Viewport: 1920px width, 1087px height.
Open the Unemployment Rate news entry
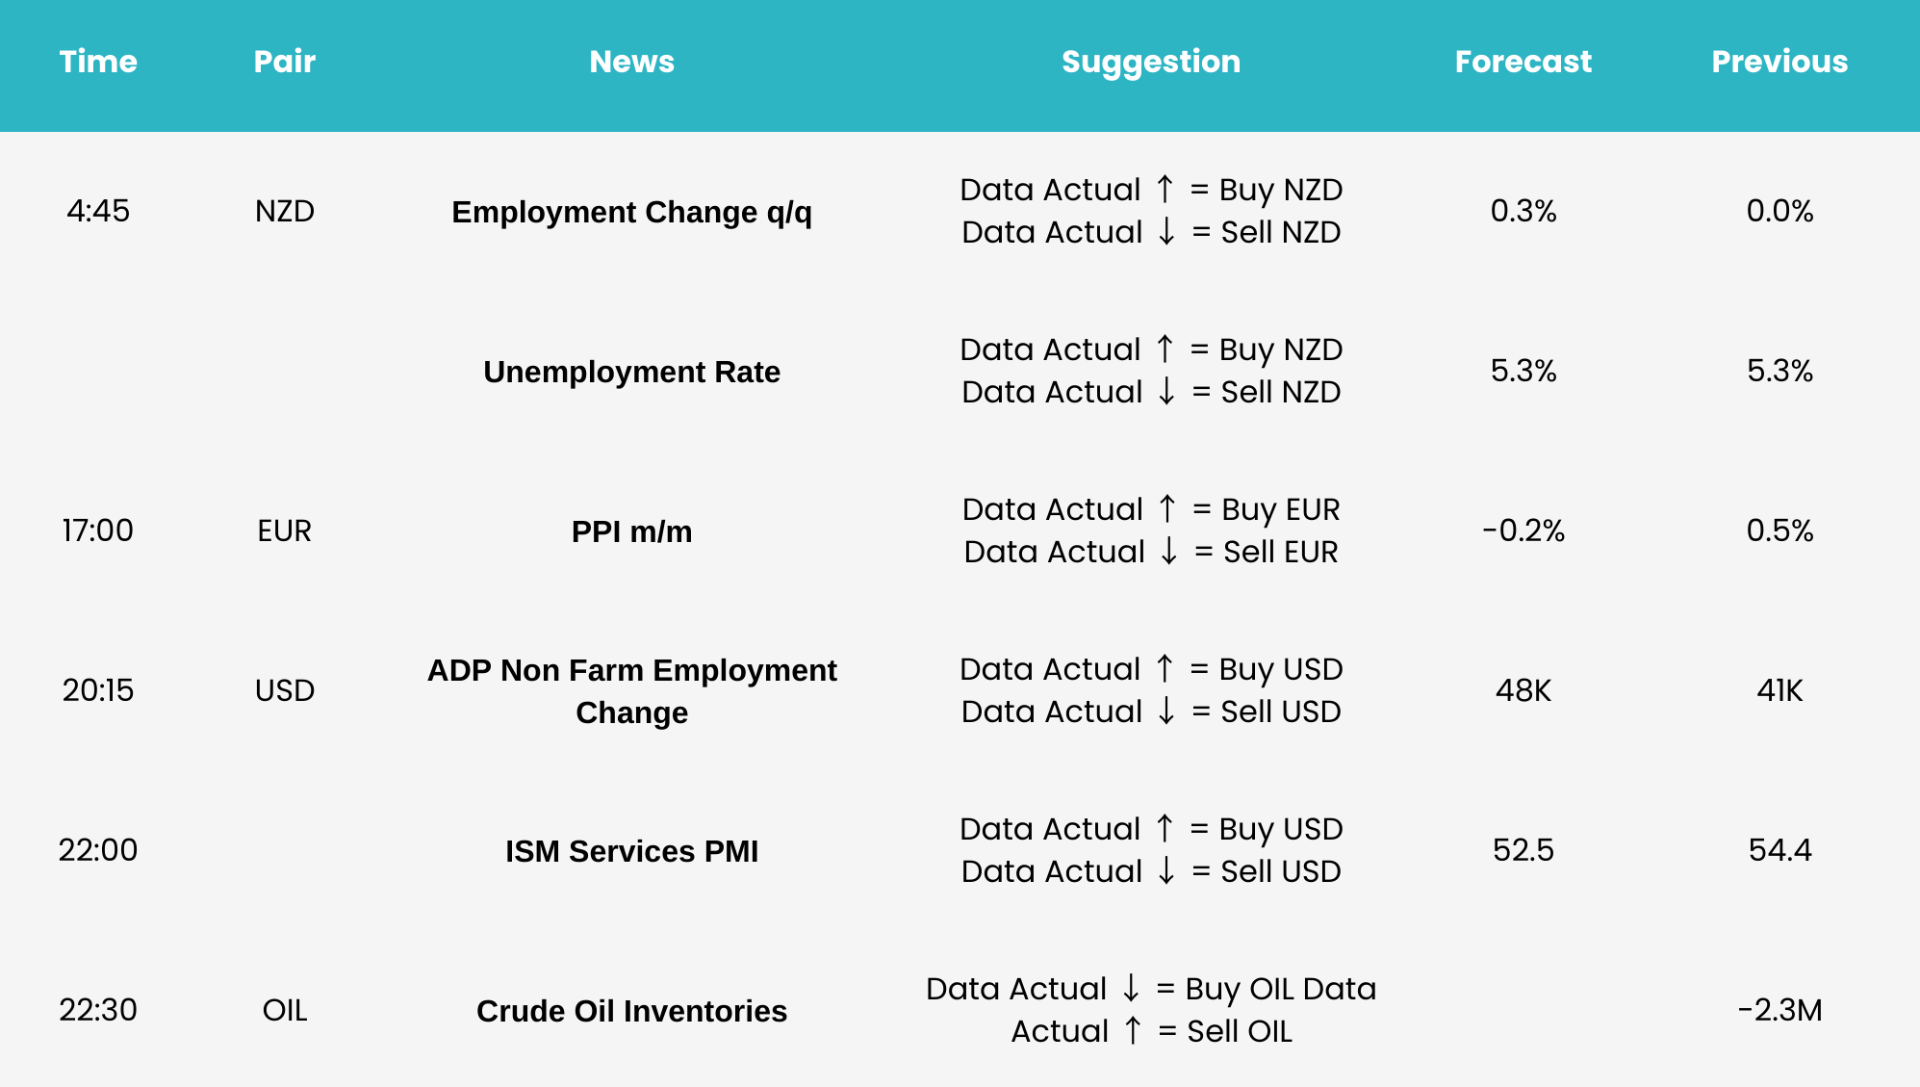coord(632,372)
